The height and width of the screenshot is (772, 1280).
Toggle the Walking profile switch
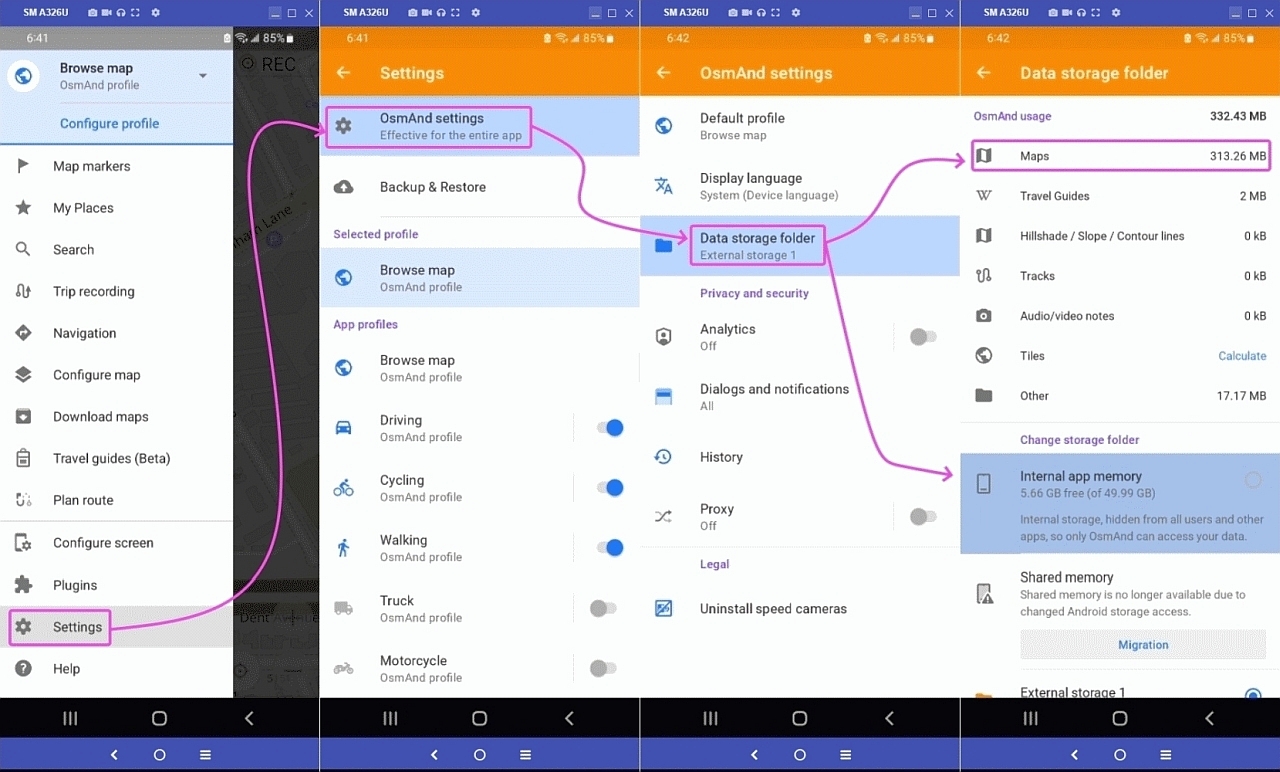(x=609, y=548)
